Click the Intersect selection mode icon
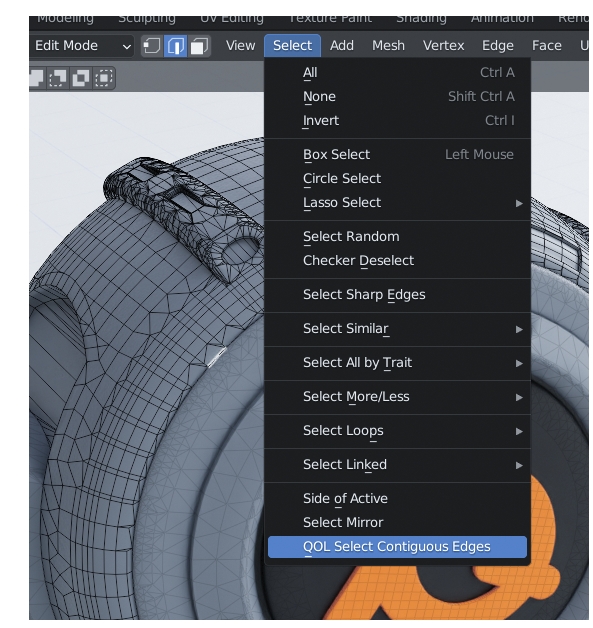This screenshot has height=628, width=593. click(104, 78)
